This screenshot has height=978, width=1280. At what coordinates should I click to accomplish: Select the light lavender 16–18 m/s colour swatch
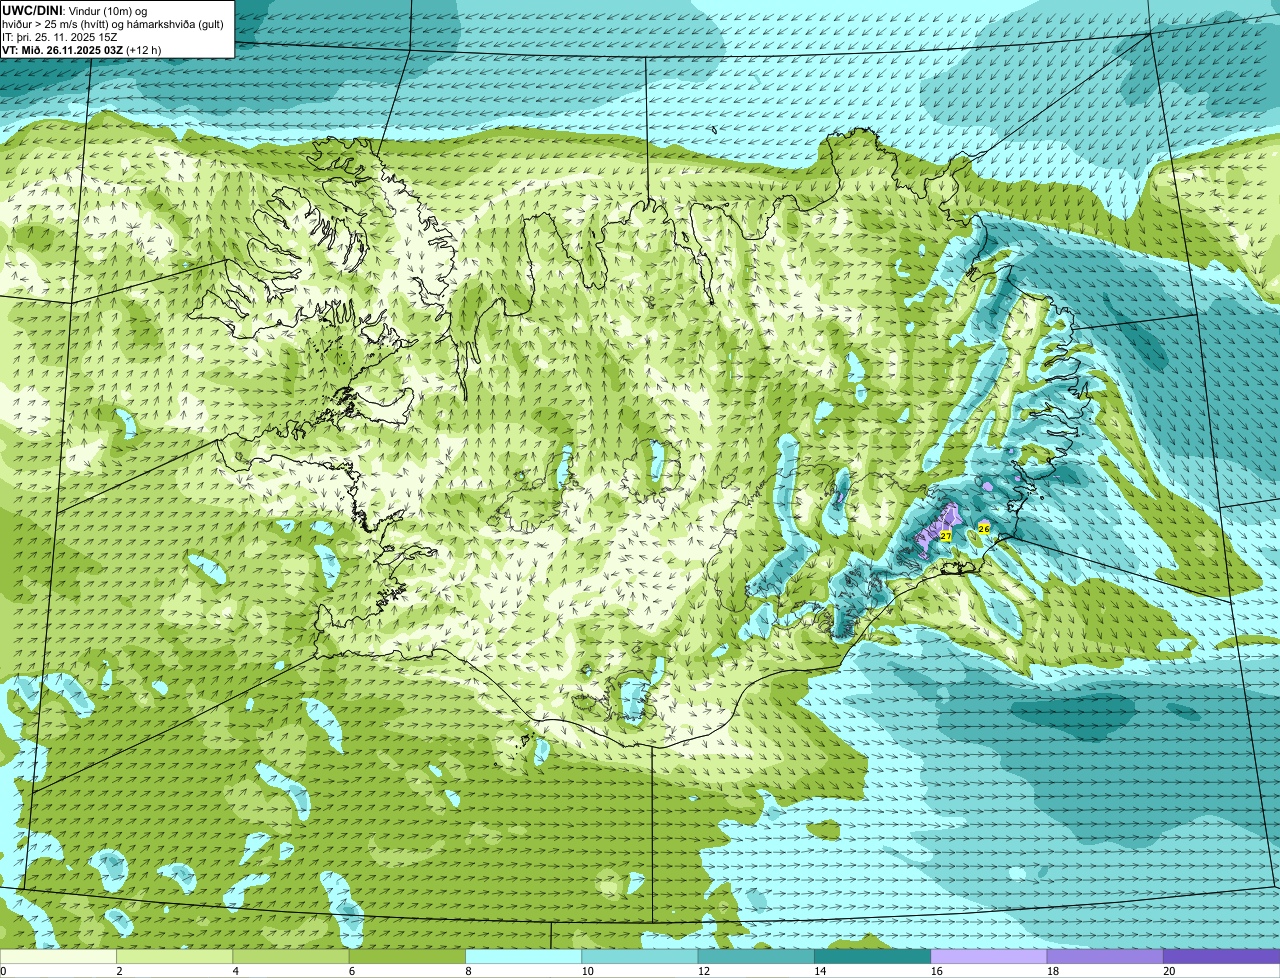989,956
